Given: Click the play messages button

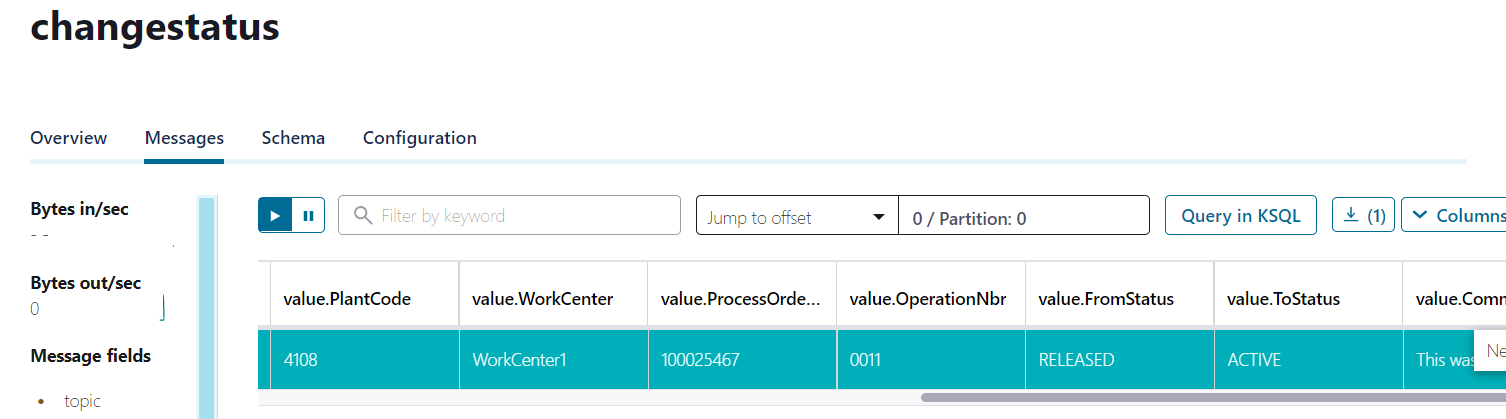Looking at the screenshot, I should [x=275, y=215].
